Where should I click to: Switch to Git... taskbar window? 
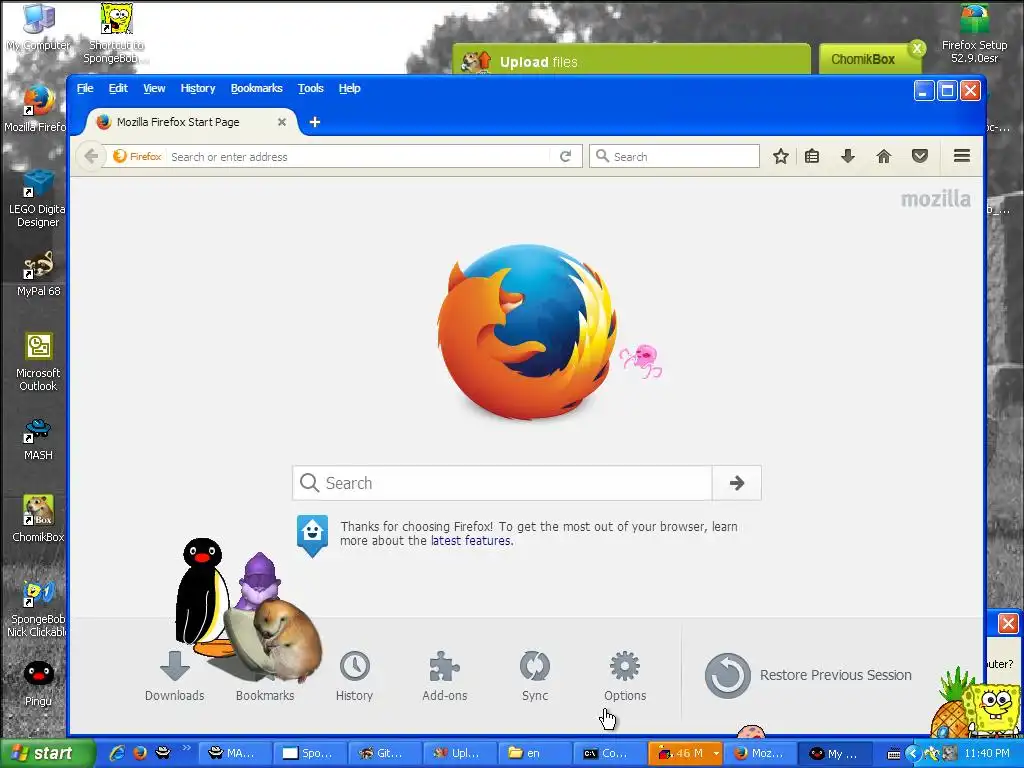[383, 753]
